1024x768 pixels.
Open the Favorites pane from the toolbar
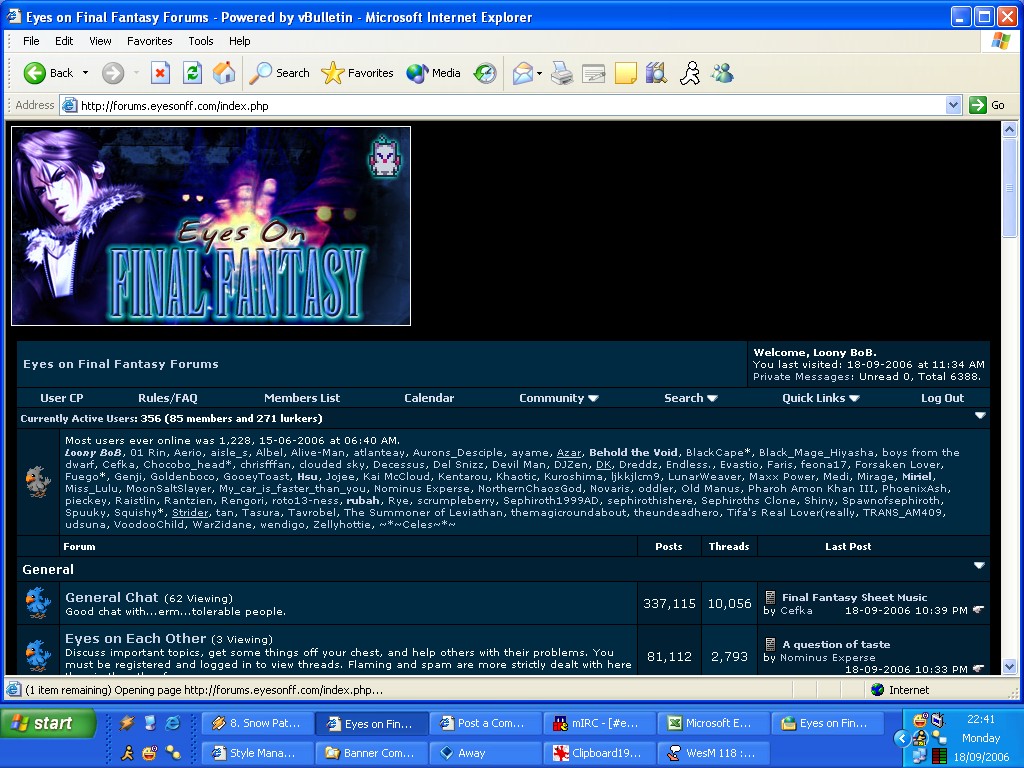[357, 73]
